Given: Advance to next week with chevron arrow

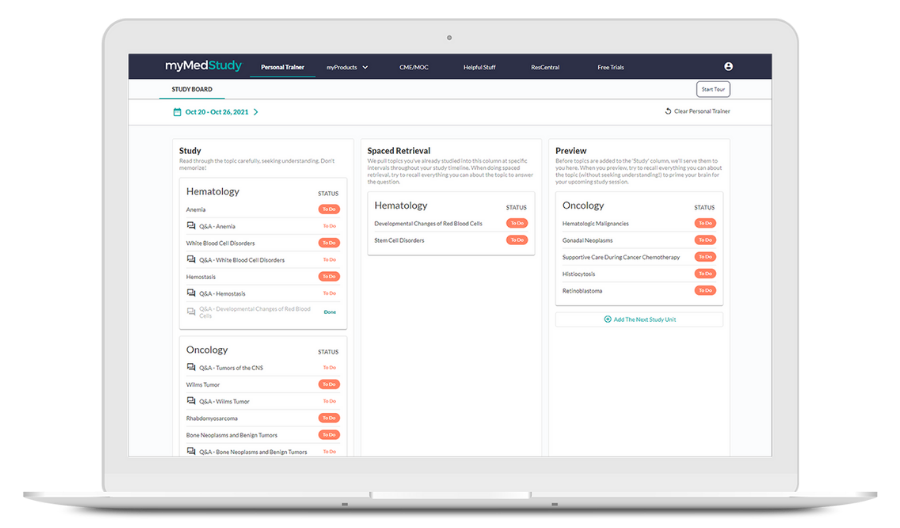Looking at the screenshot, I should (256, 112).
